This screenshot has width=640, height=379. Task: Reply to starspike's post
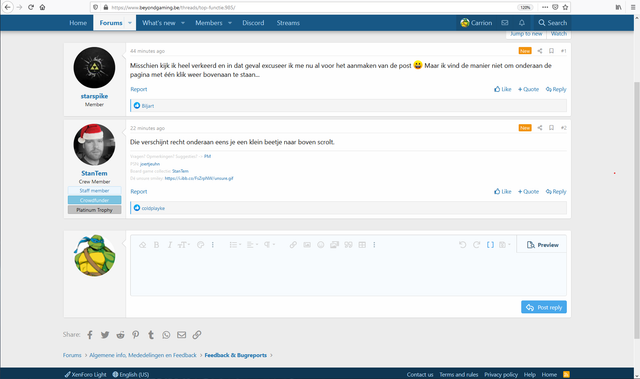point(556,89)
